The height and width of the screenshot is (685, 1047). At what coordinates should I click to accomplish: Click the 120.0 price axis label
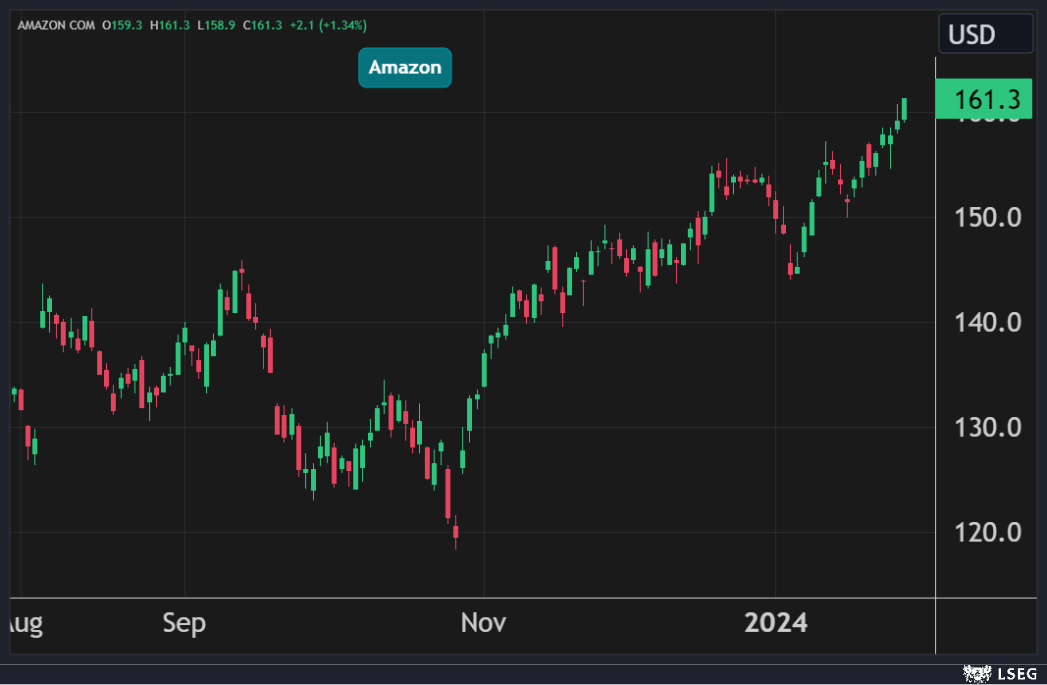pos(985,532)
